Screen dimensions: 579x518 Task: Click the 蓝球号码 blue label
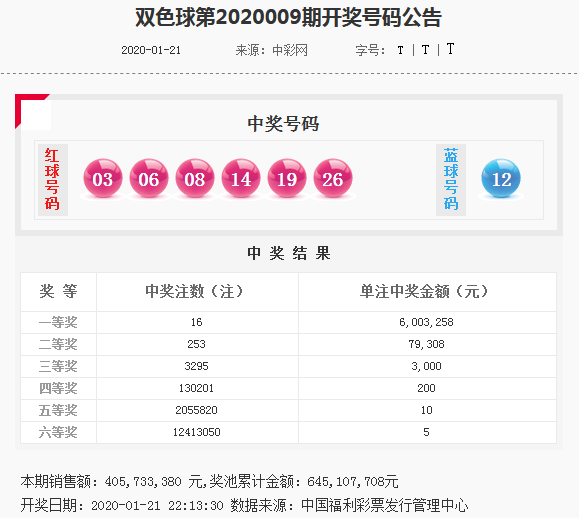pos(451,180)
